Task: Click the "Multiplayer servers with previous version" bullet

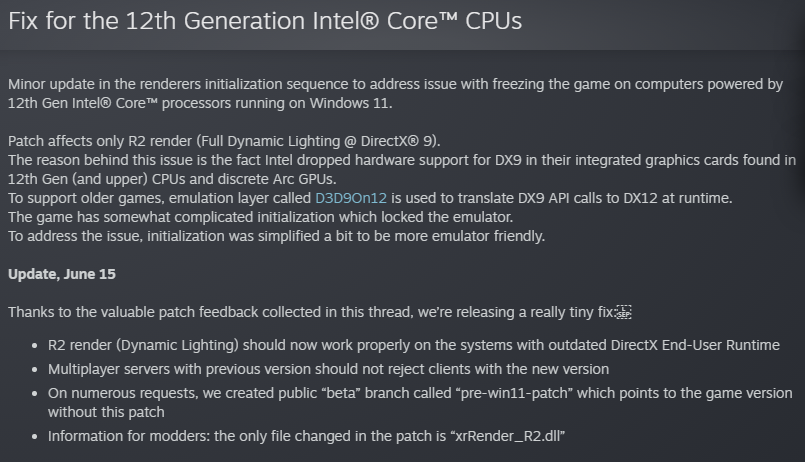Action: coord(328,369)
